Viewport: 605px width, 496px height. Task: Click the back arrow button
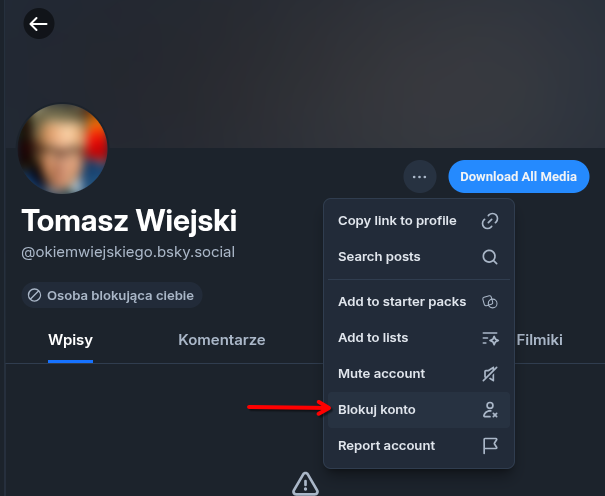[38, 24]
